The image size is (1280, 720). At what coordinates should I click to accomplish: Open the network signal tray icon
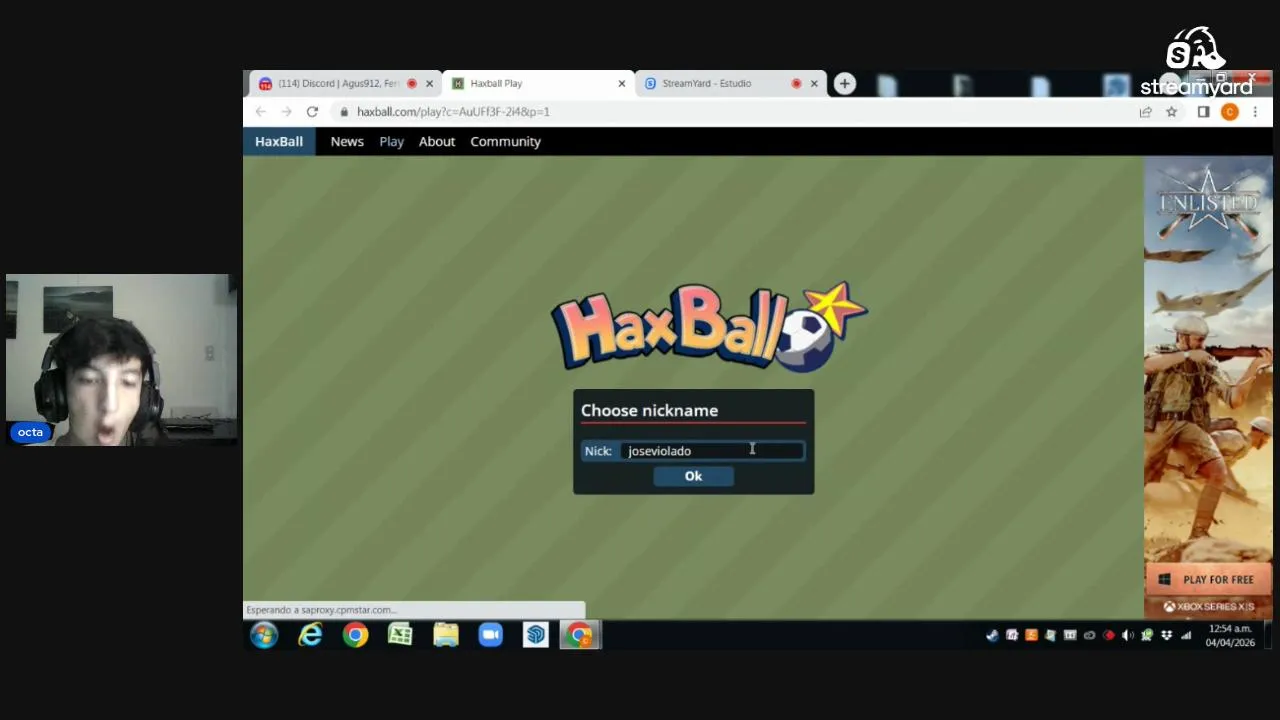[x=1186, y=635]
